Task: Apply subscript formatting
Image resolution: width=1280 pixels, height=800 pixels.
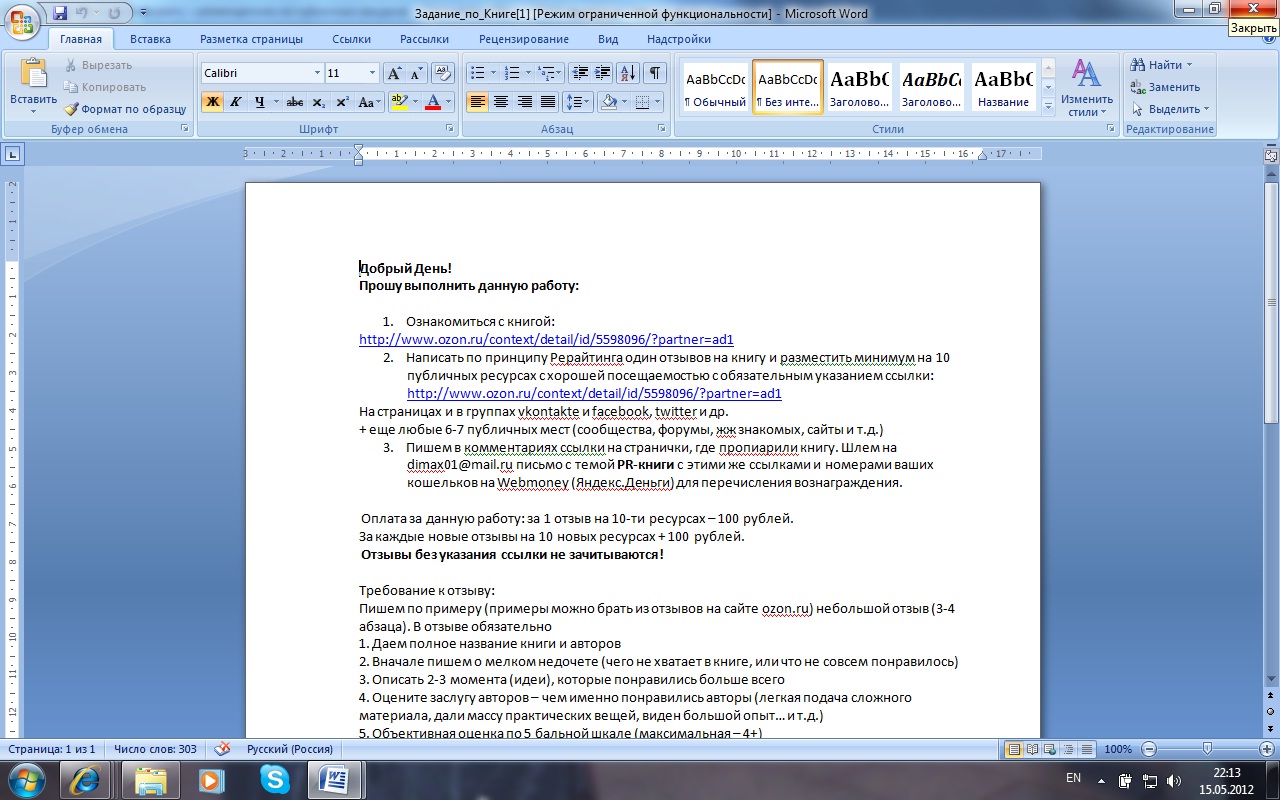Action: pyautogui.click(x=319, y=102)
